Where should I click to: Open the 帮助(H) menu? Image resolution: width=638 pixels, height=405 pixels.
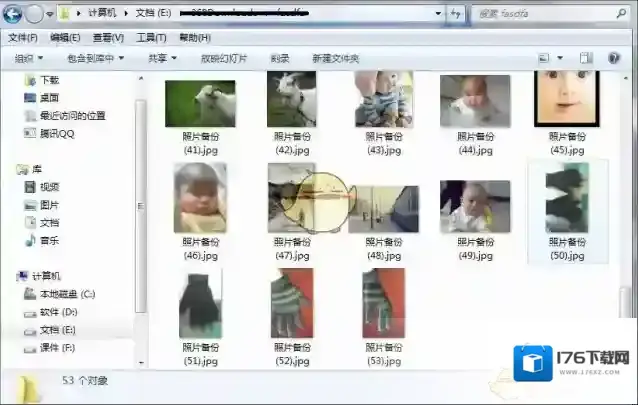[x=195, y=38]
